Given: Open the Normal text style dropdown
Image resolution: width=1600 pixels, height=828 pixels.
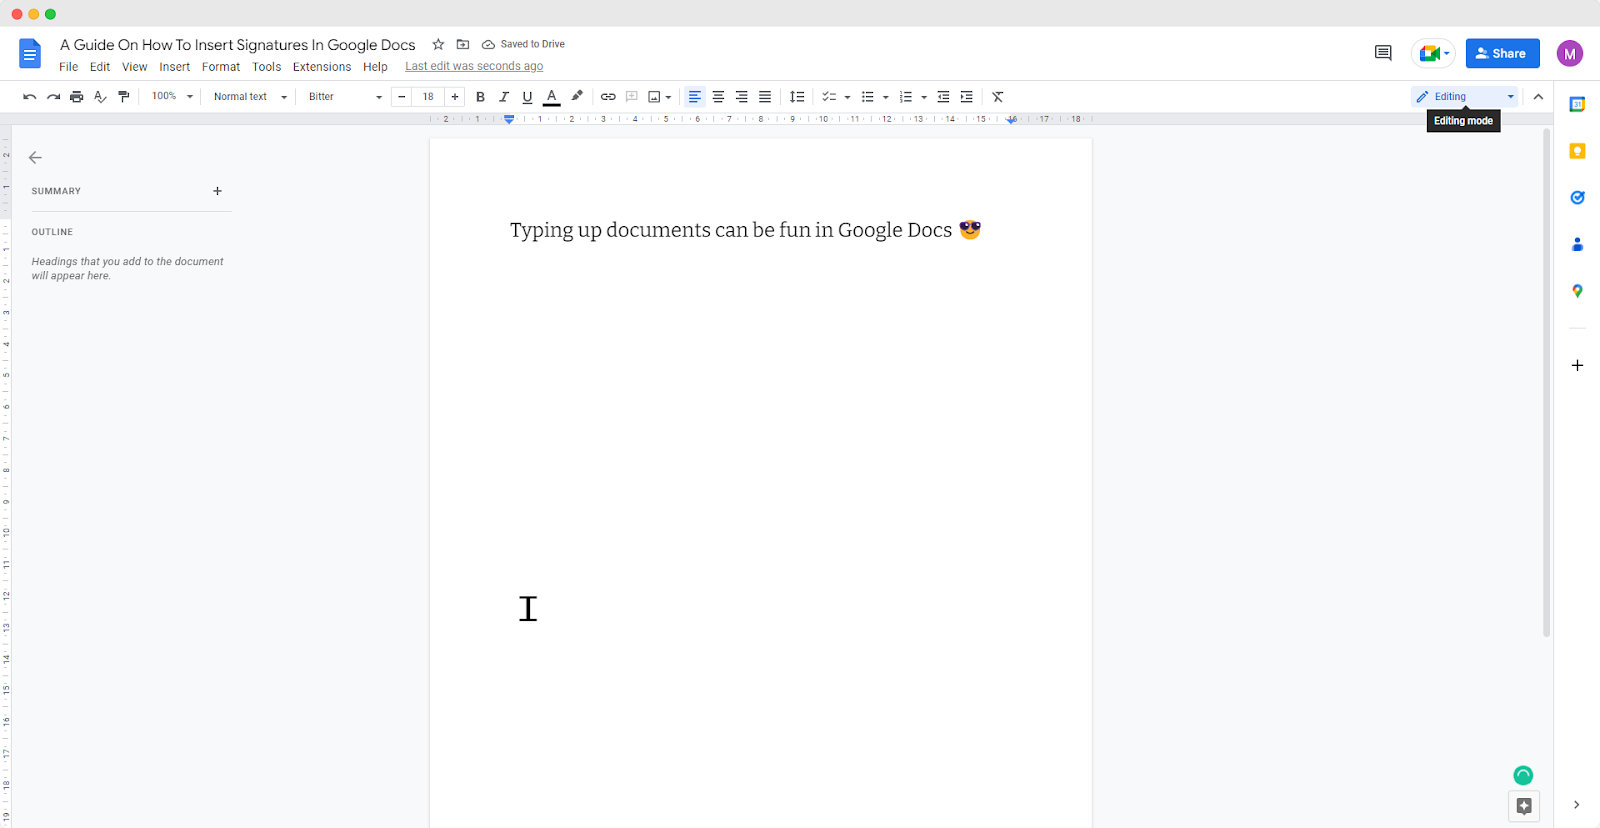Looking at the screenshot, I should [250, 97].
